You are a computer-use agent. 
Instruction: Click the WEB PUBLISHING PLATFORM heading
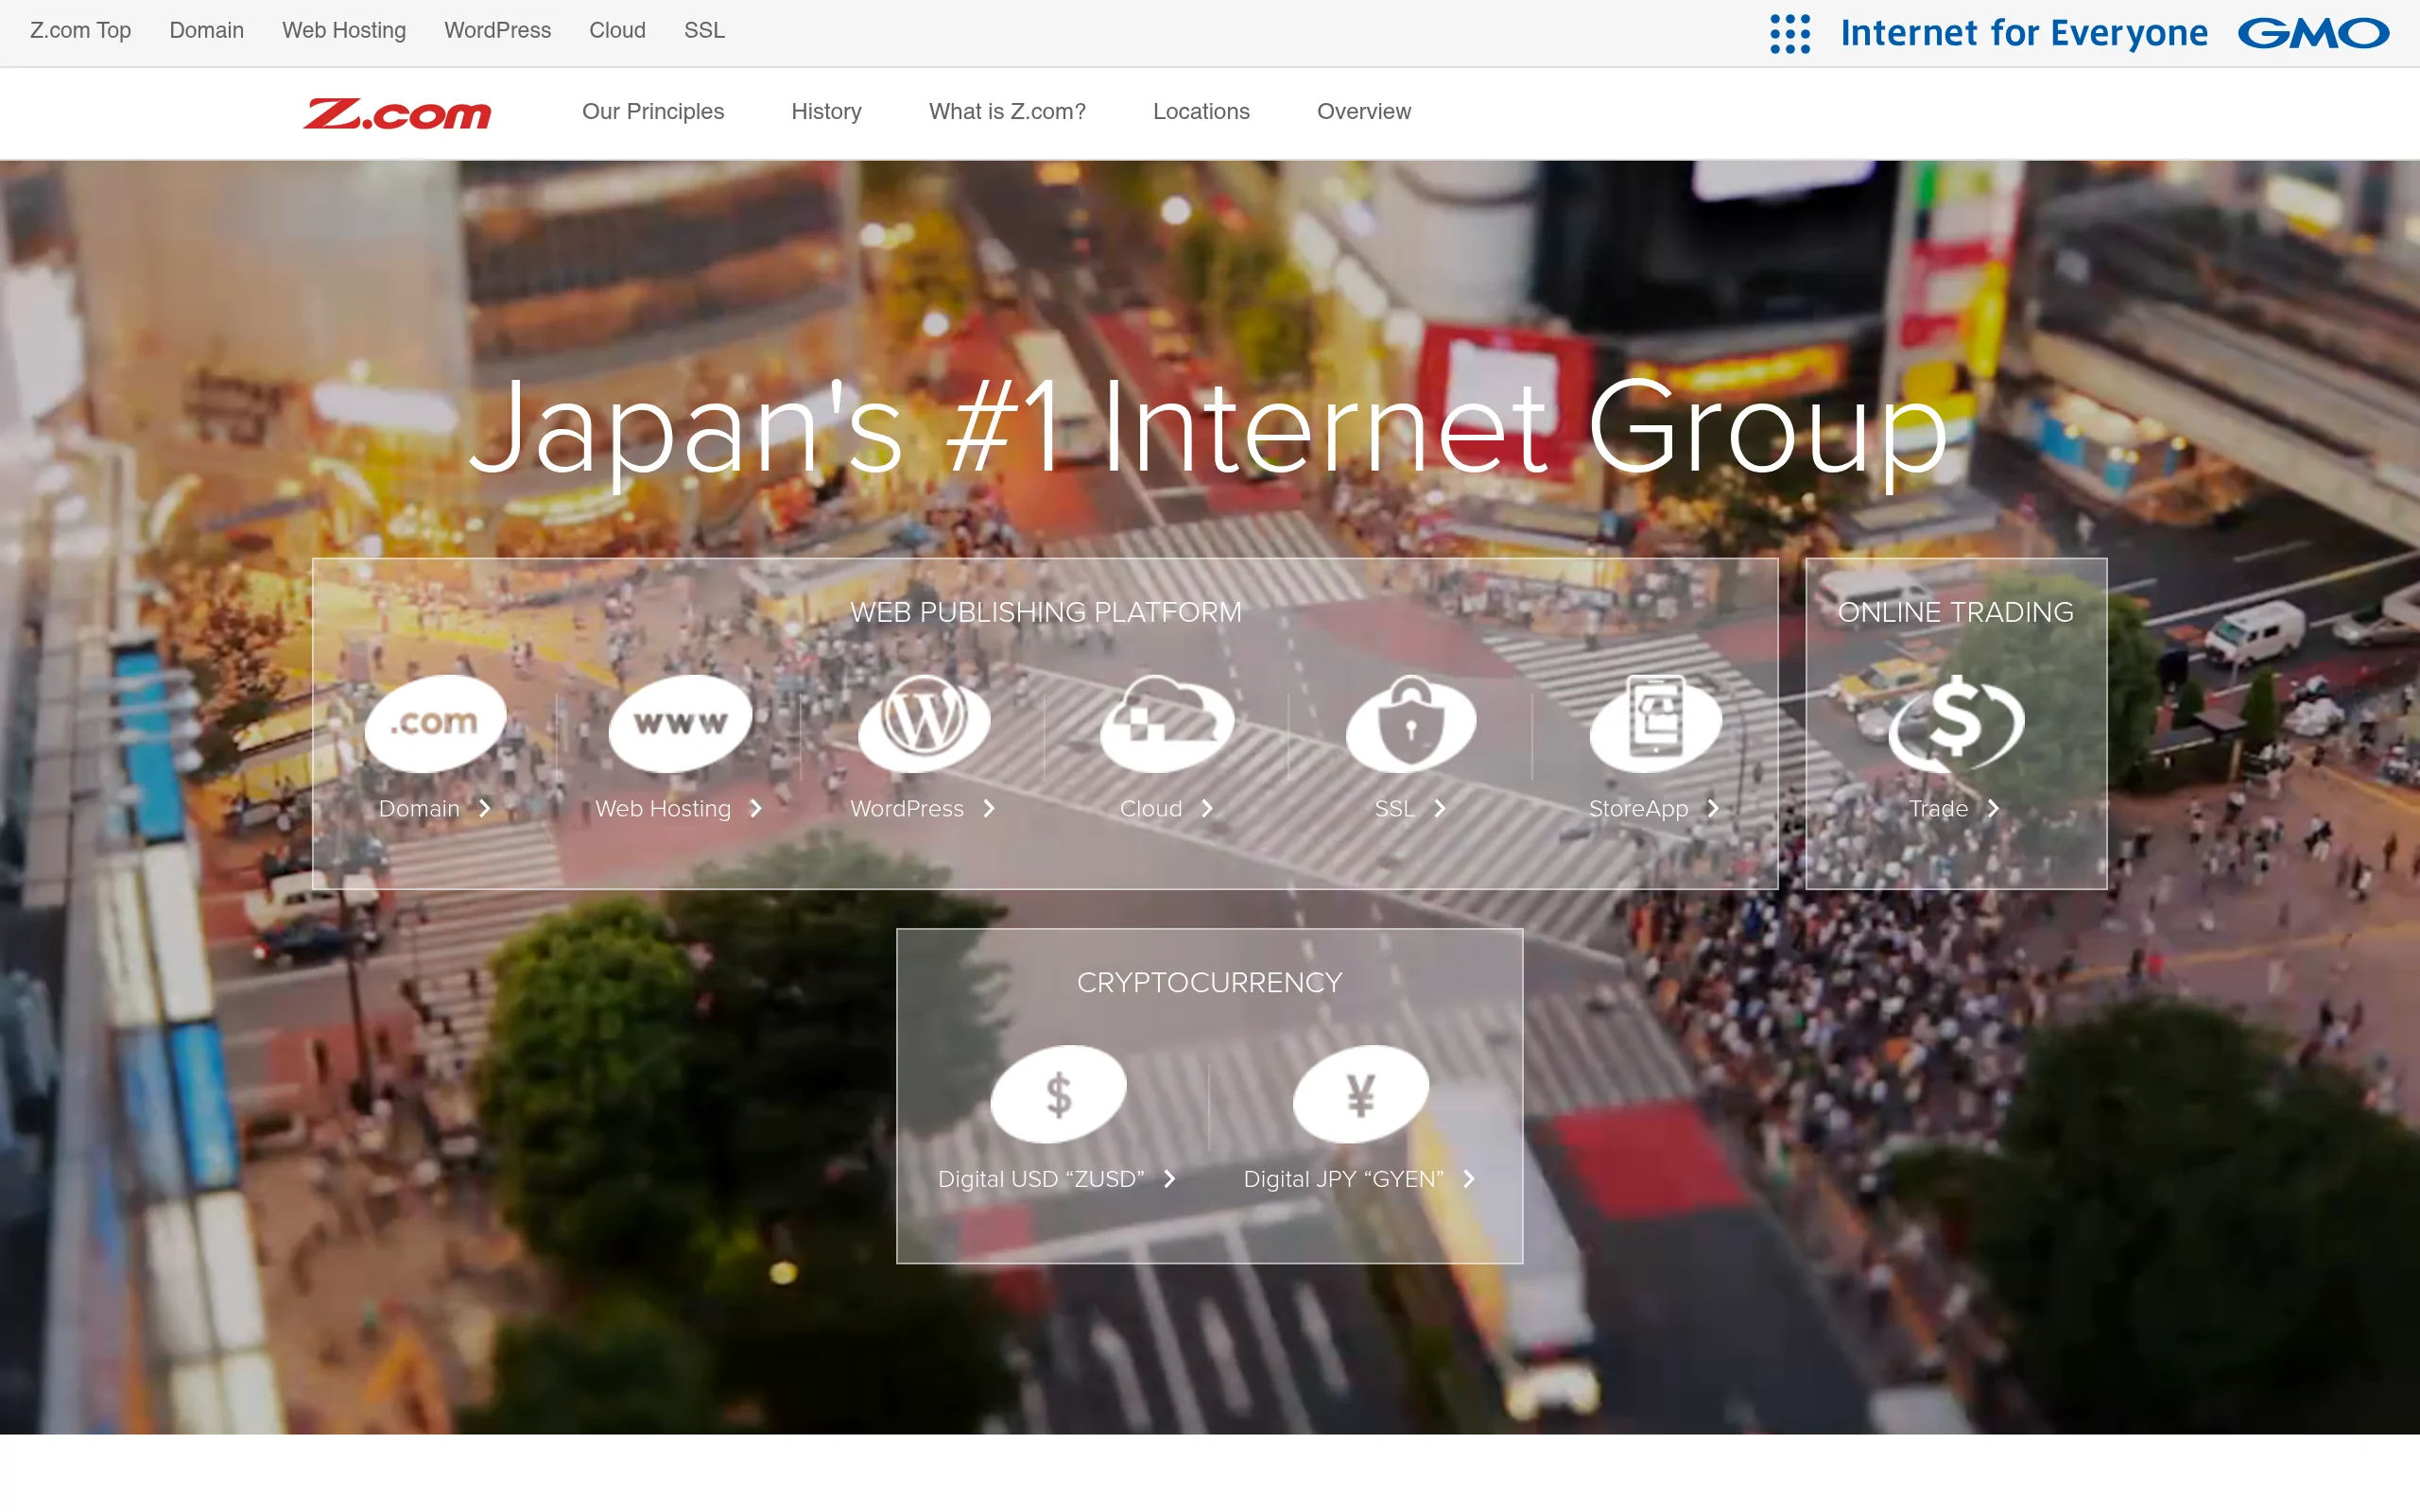(1045, 612)
